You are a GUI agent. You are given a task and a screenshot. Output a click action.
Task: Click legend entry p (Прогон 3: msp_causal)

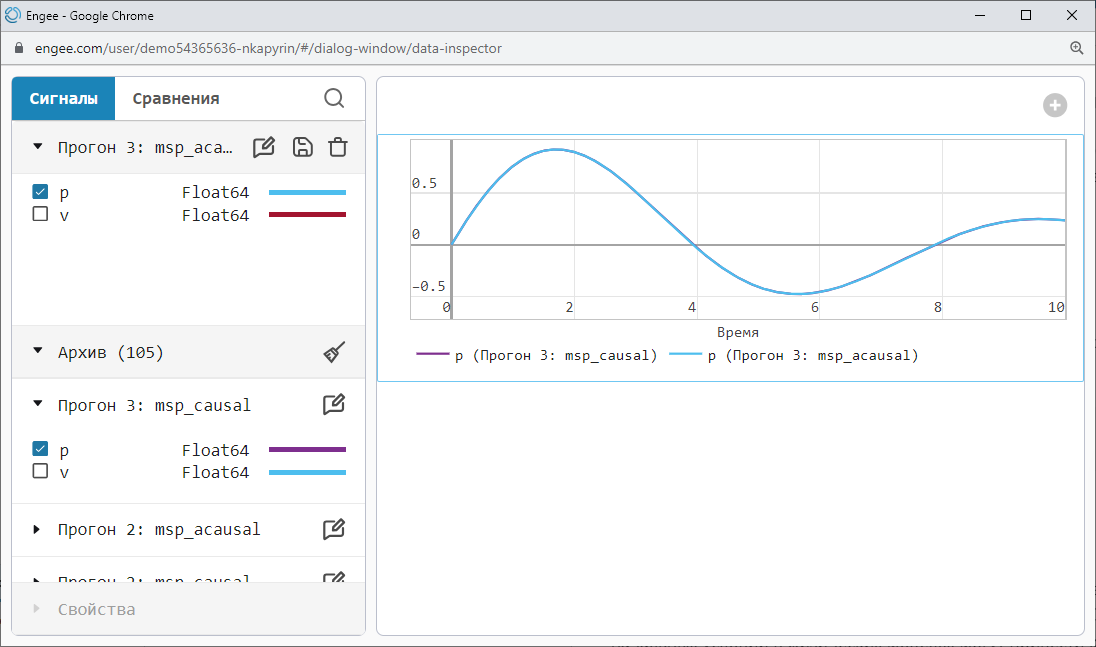pyautogui.click(x=537, y=355)
